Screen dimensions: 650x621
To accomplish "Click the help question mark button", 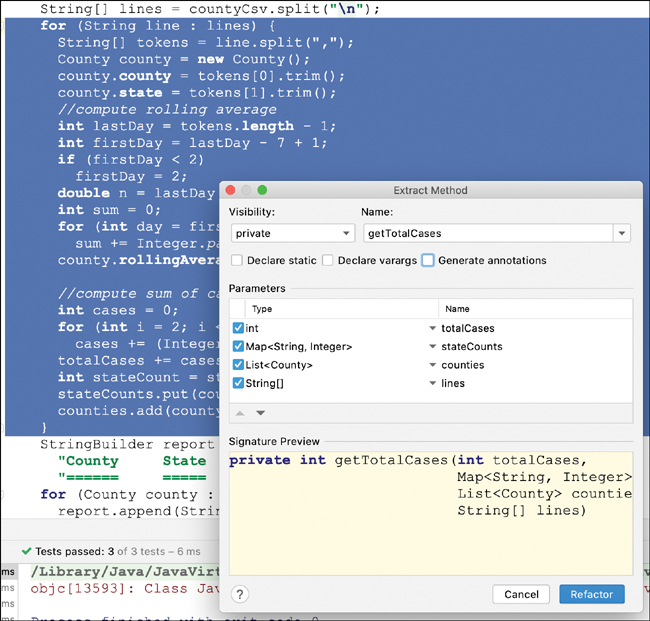I will click(x=239, y=594).
